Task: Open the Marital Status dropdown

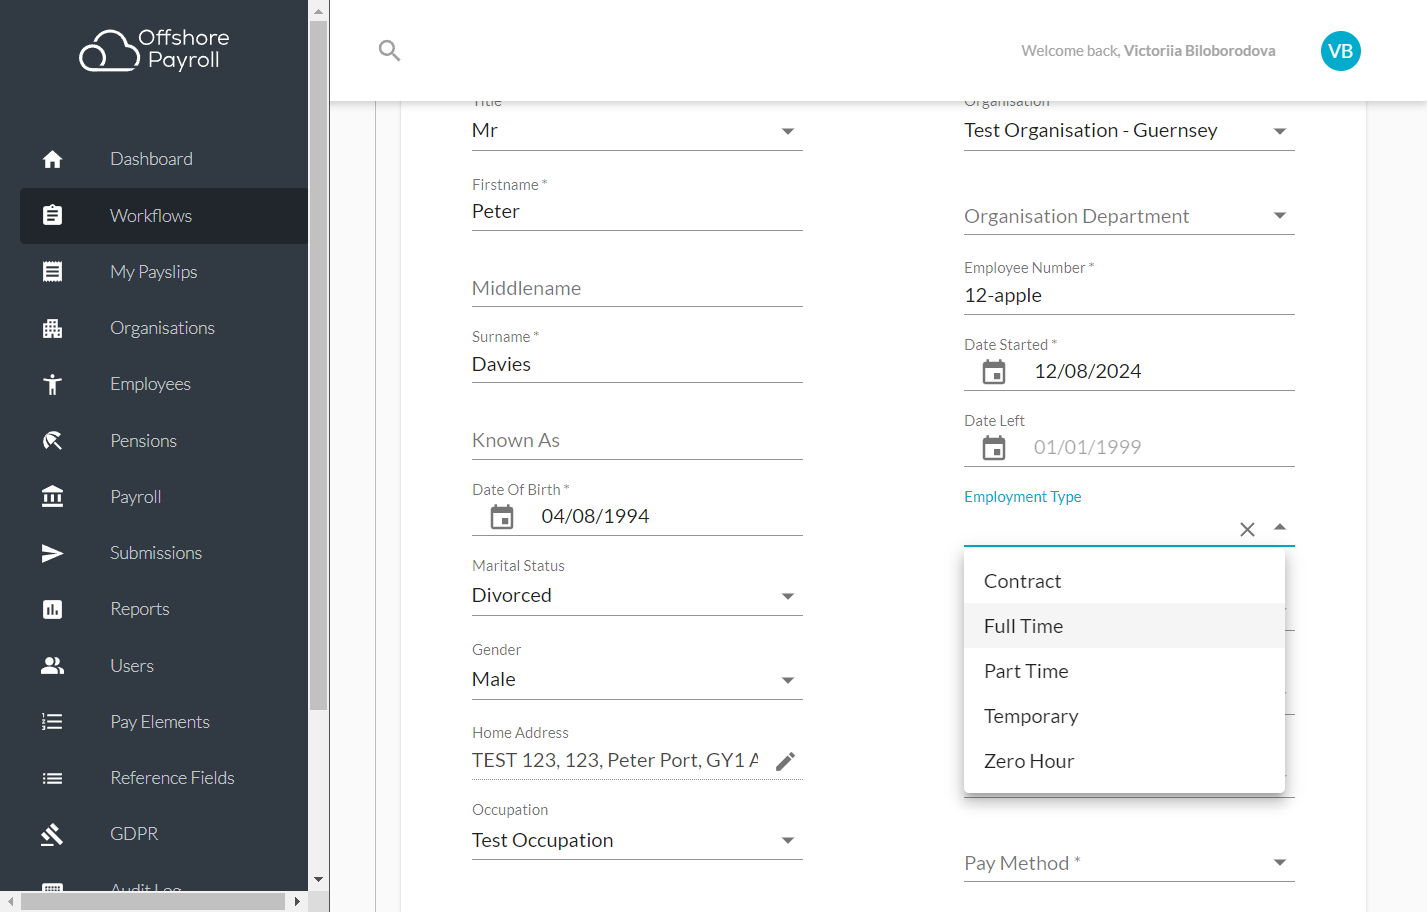Action: [x=637, y=596]
